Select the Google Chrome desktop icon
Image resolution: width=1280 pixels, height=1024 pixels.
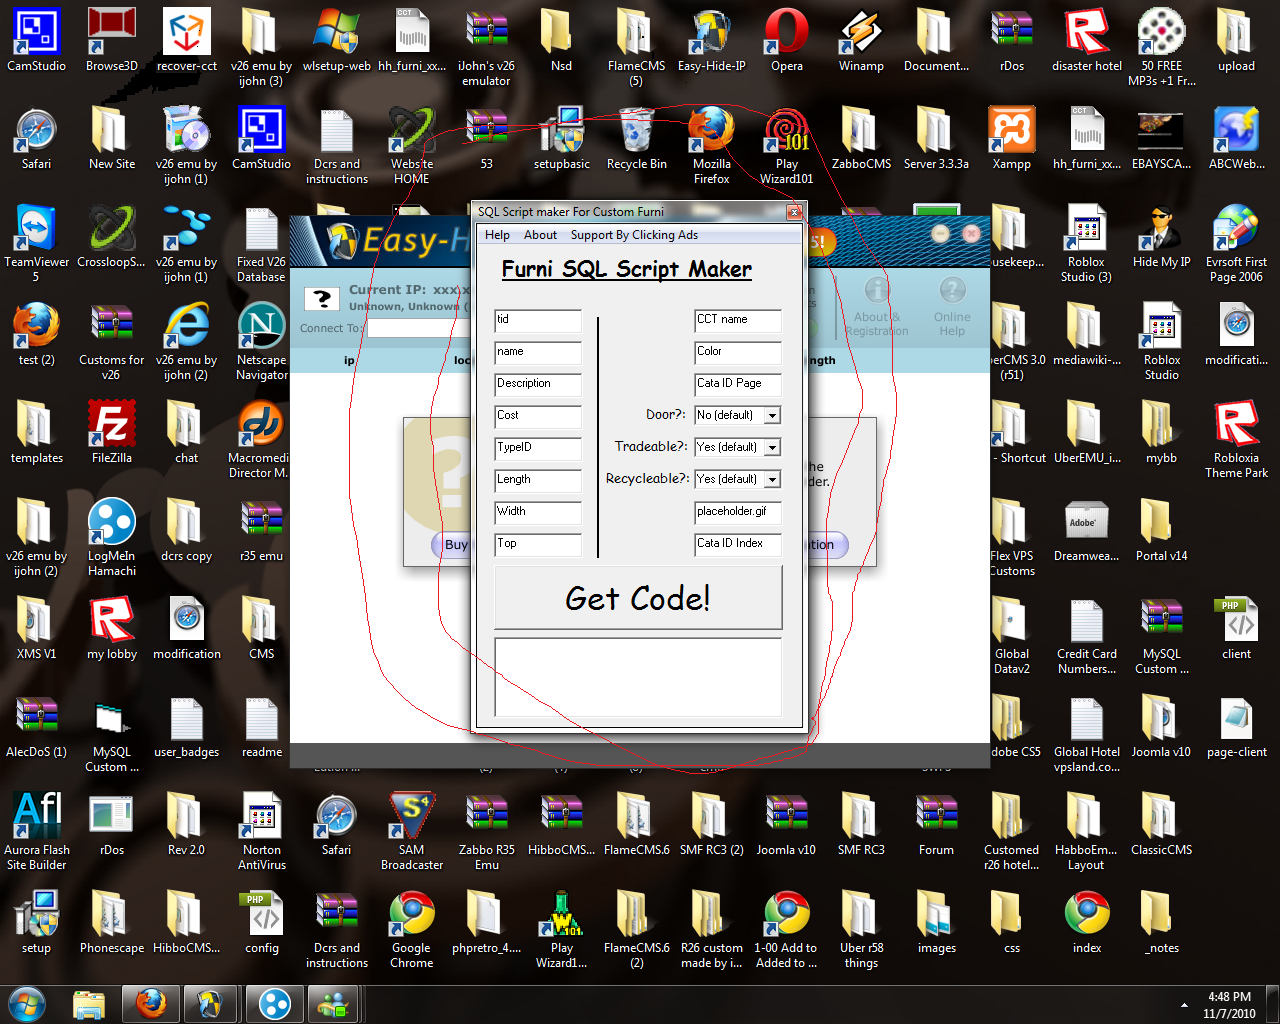411,931
